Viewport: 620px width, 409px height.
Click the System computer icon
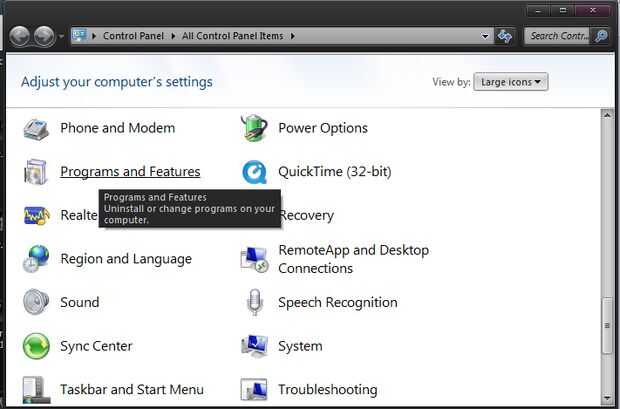[254, 346]
